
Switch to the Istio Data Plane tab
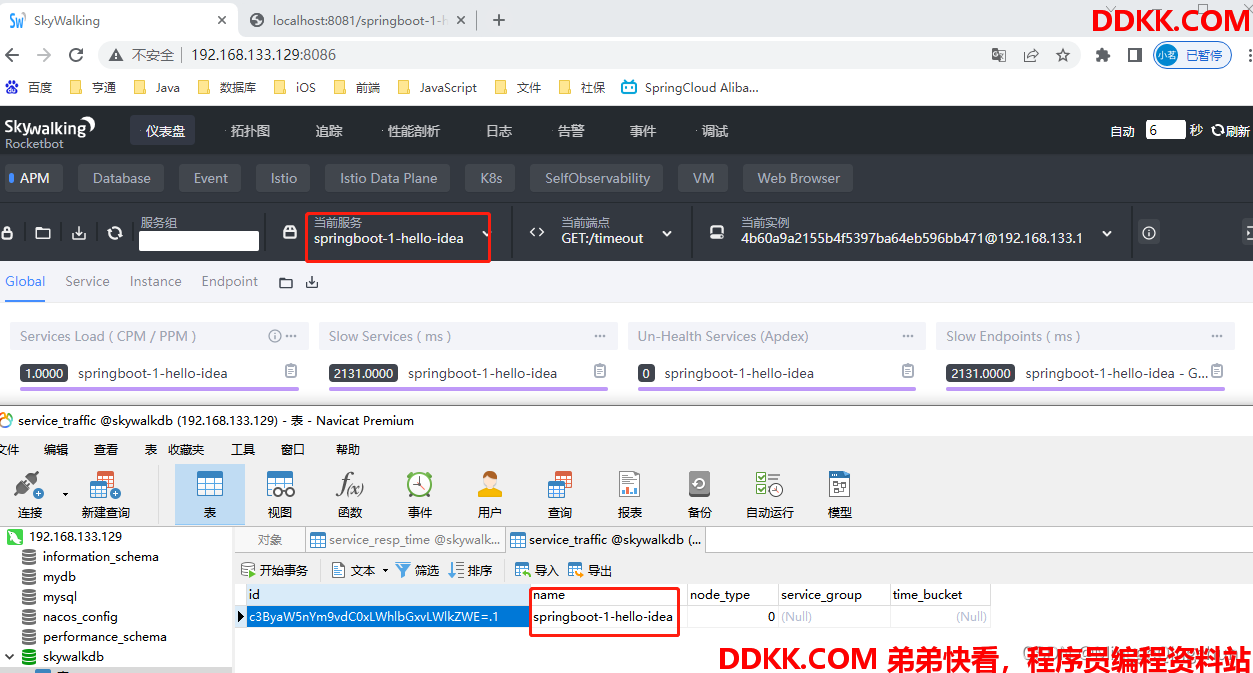point(389,178)
